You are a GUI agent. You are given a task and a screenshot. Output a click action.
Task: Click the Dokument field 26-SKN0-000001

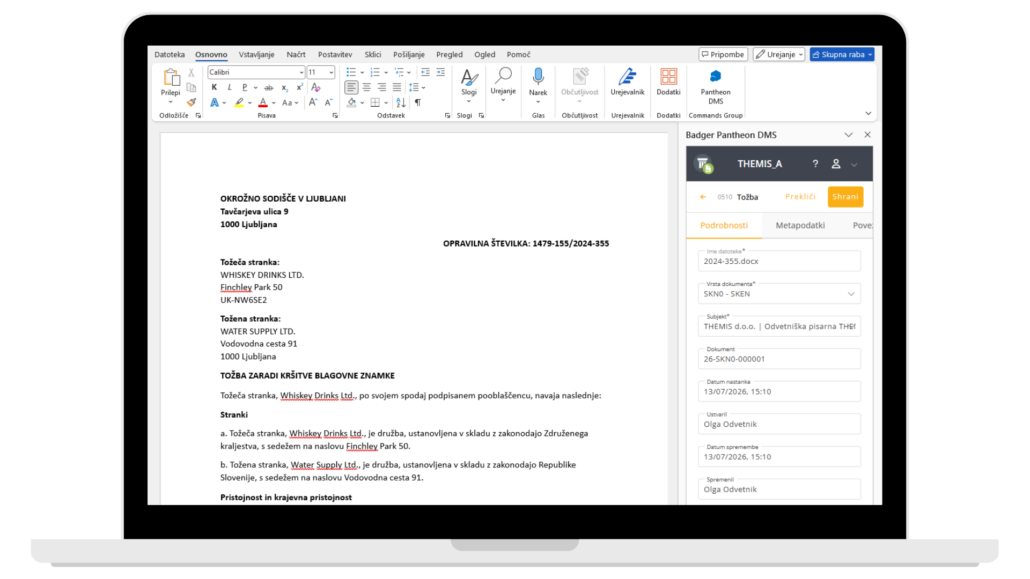(779, 359)
